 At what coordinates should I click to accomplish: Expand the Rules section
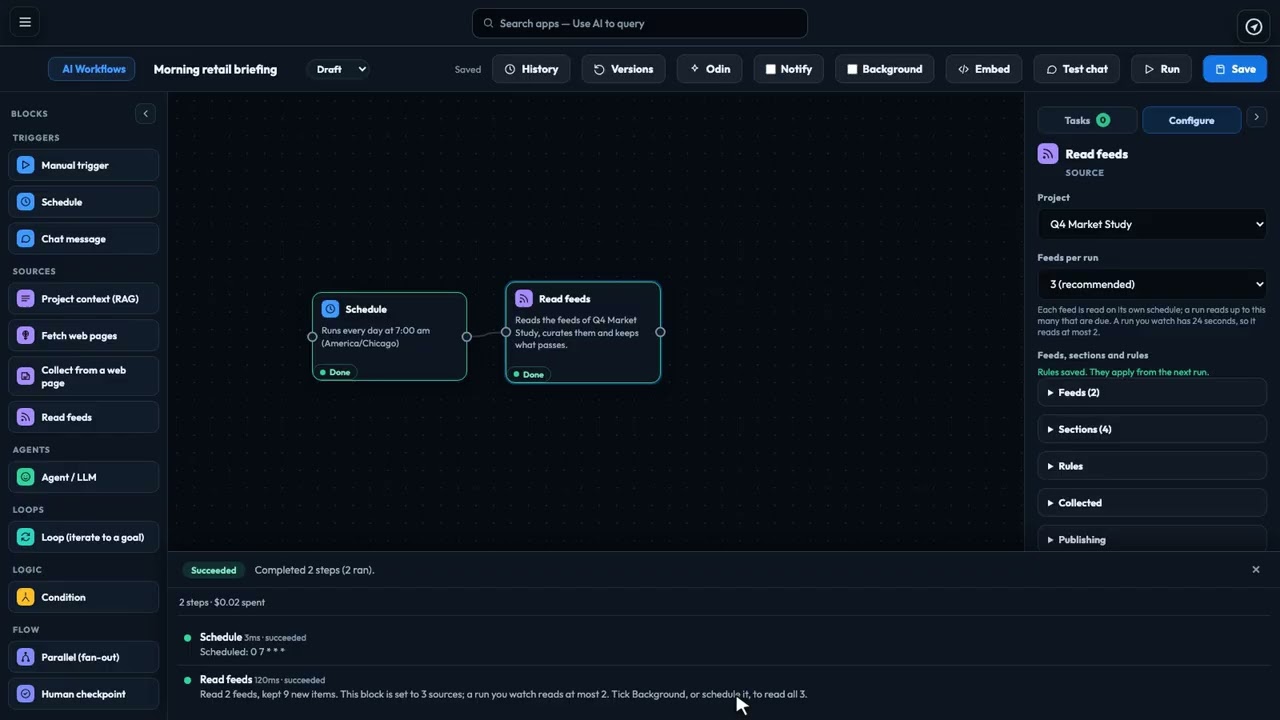click(1152, 466)
